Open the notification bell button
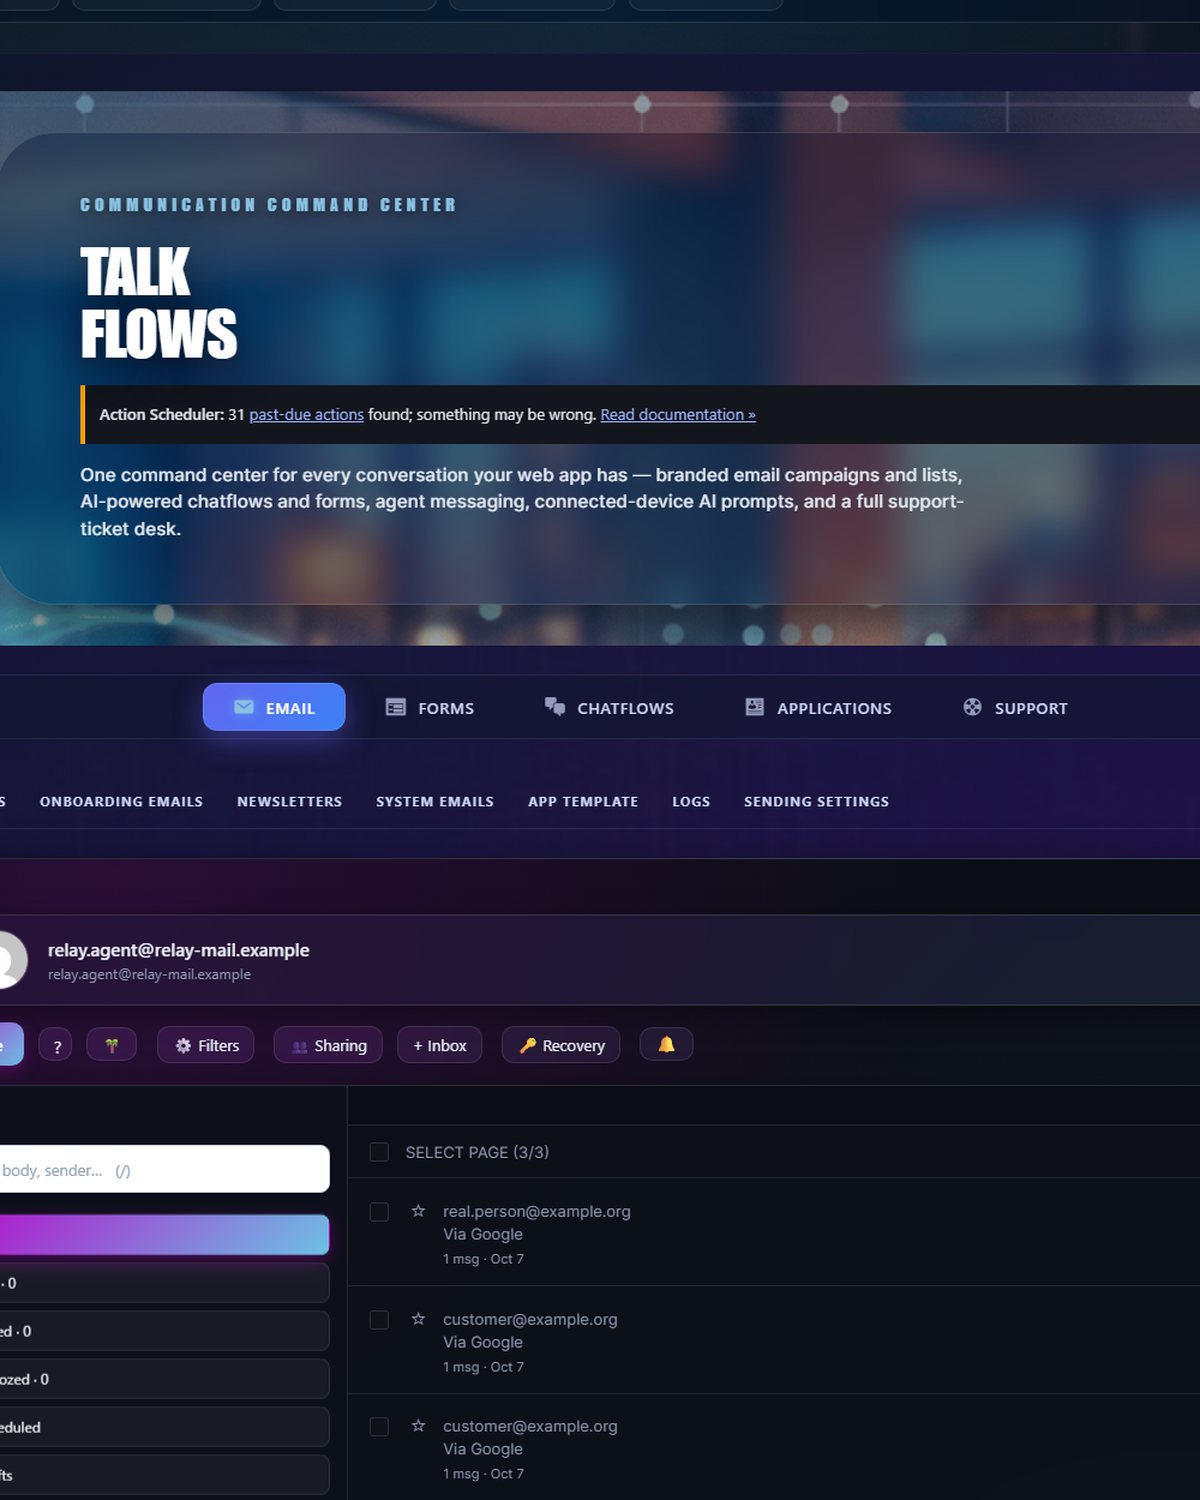The image size is (1200, 1500). pos(666,1045)
